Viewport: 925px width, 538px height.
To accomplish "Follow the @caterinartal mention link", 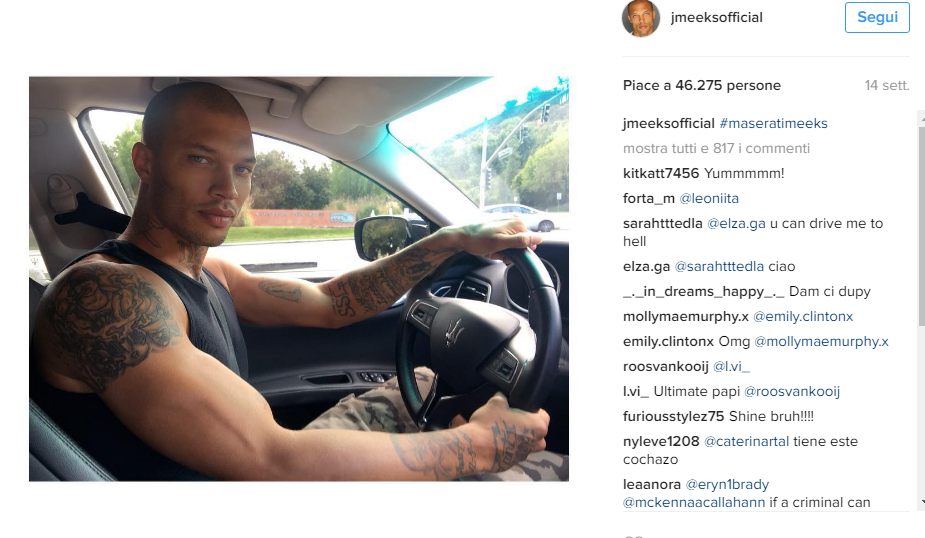I will [x=746, y=441].
